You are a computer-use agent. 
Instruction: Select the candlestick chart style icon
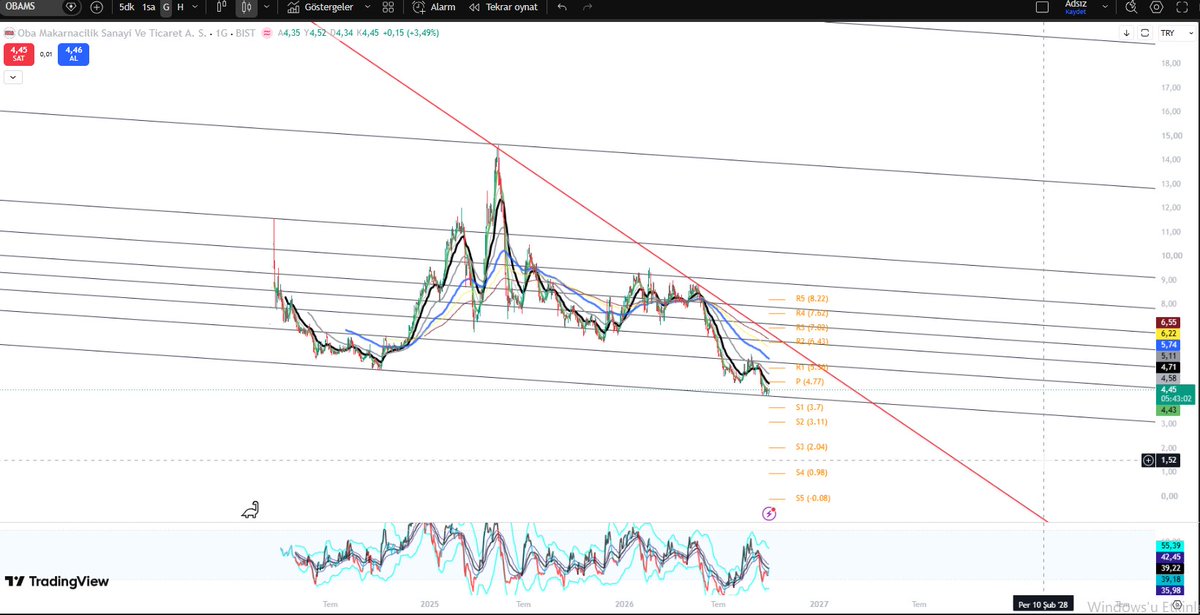click(x=246, y=7)
